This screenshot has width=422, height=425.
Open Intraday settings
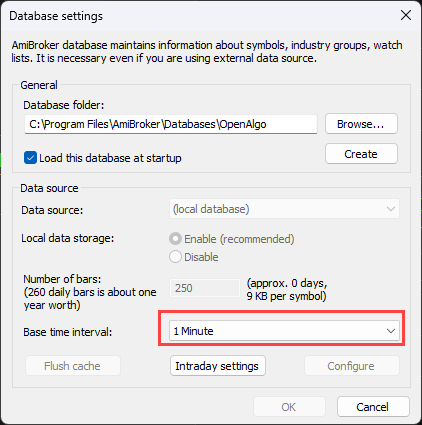point(218,366)
